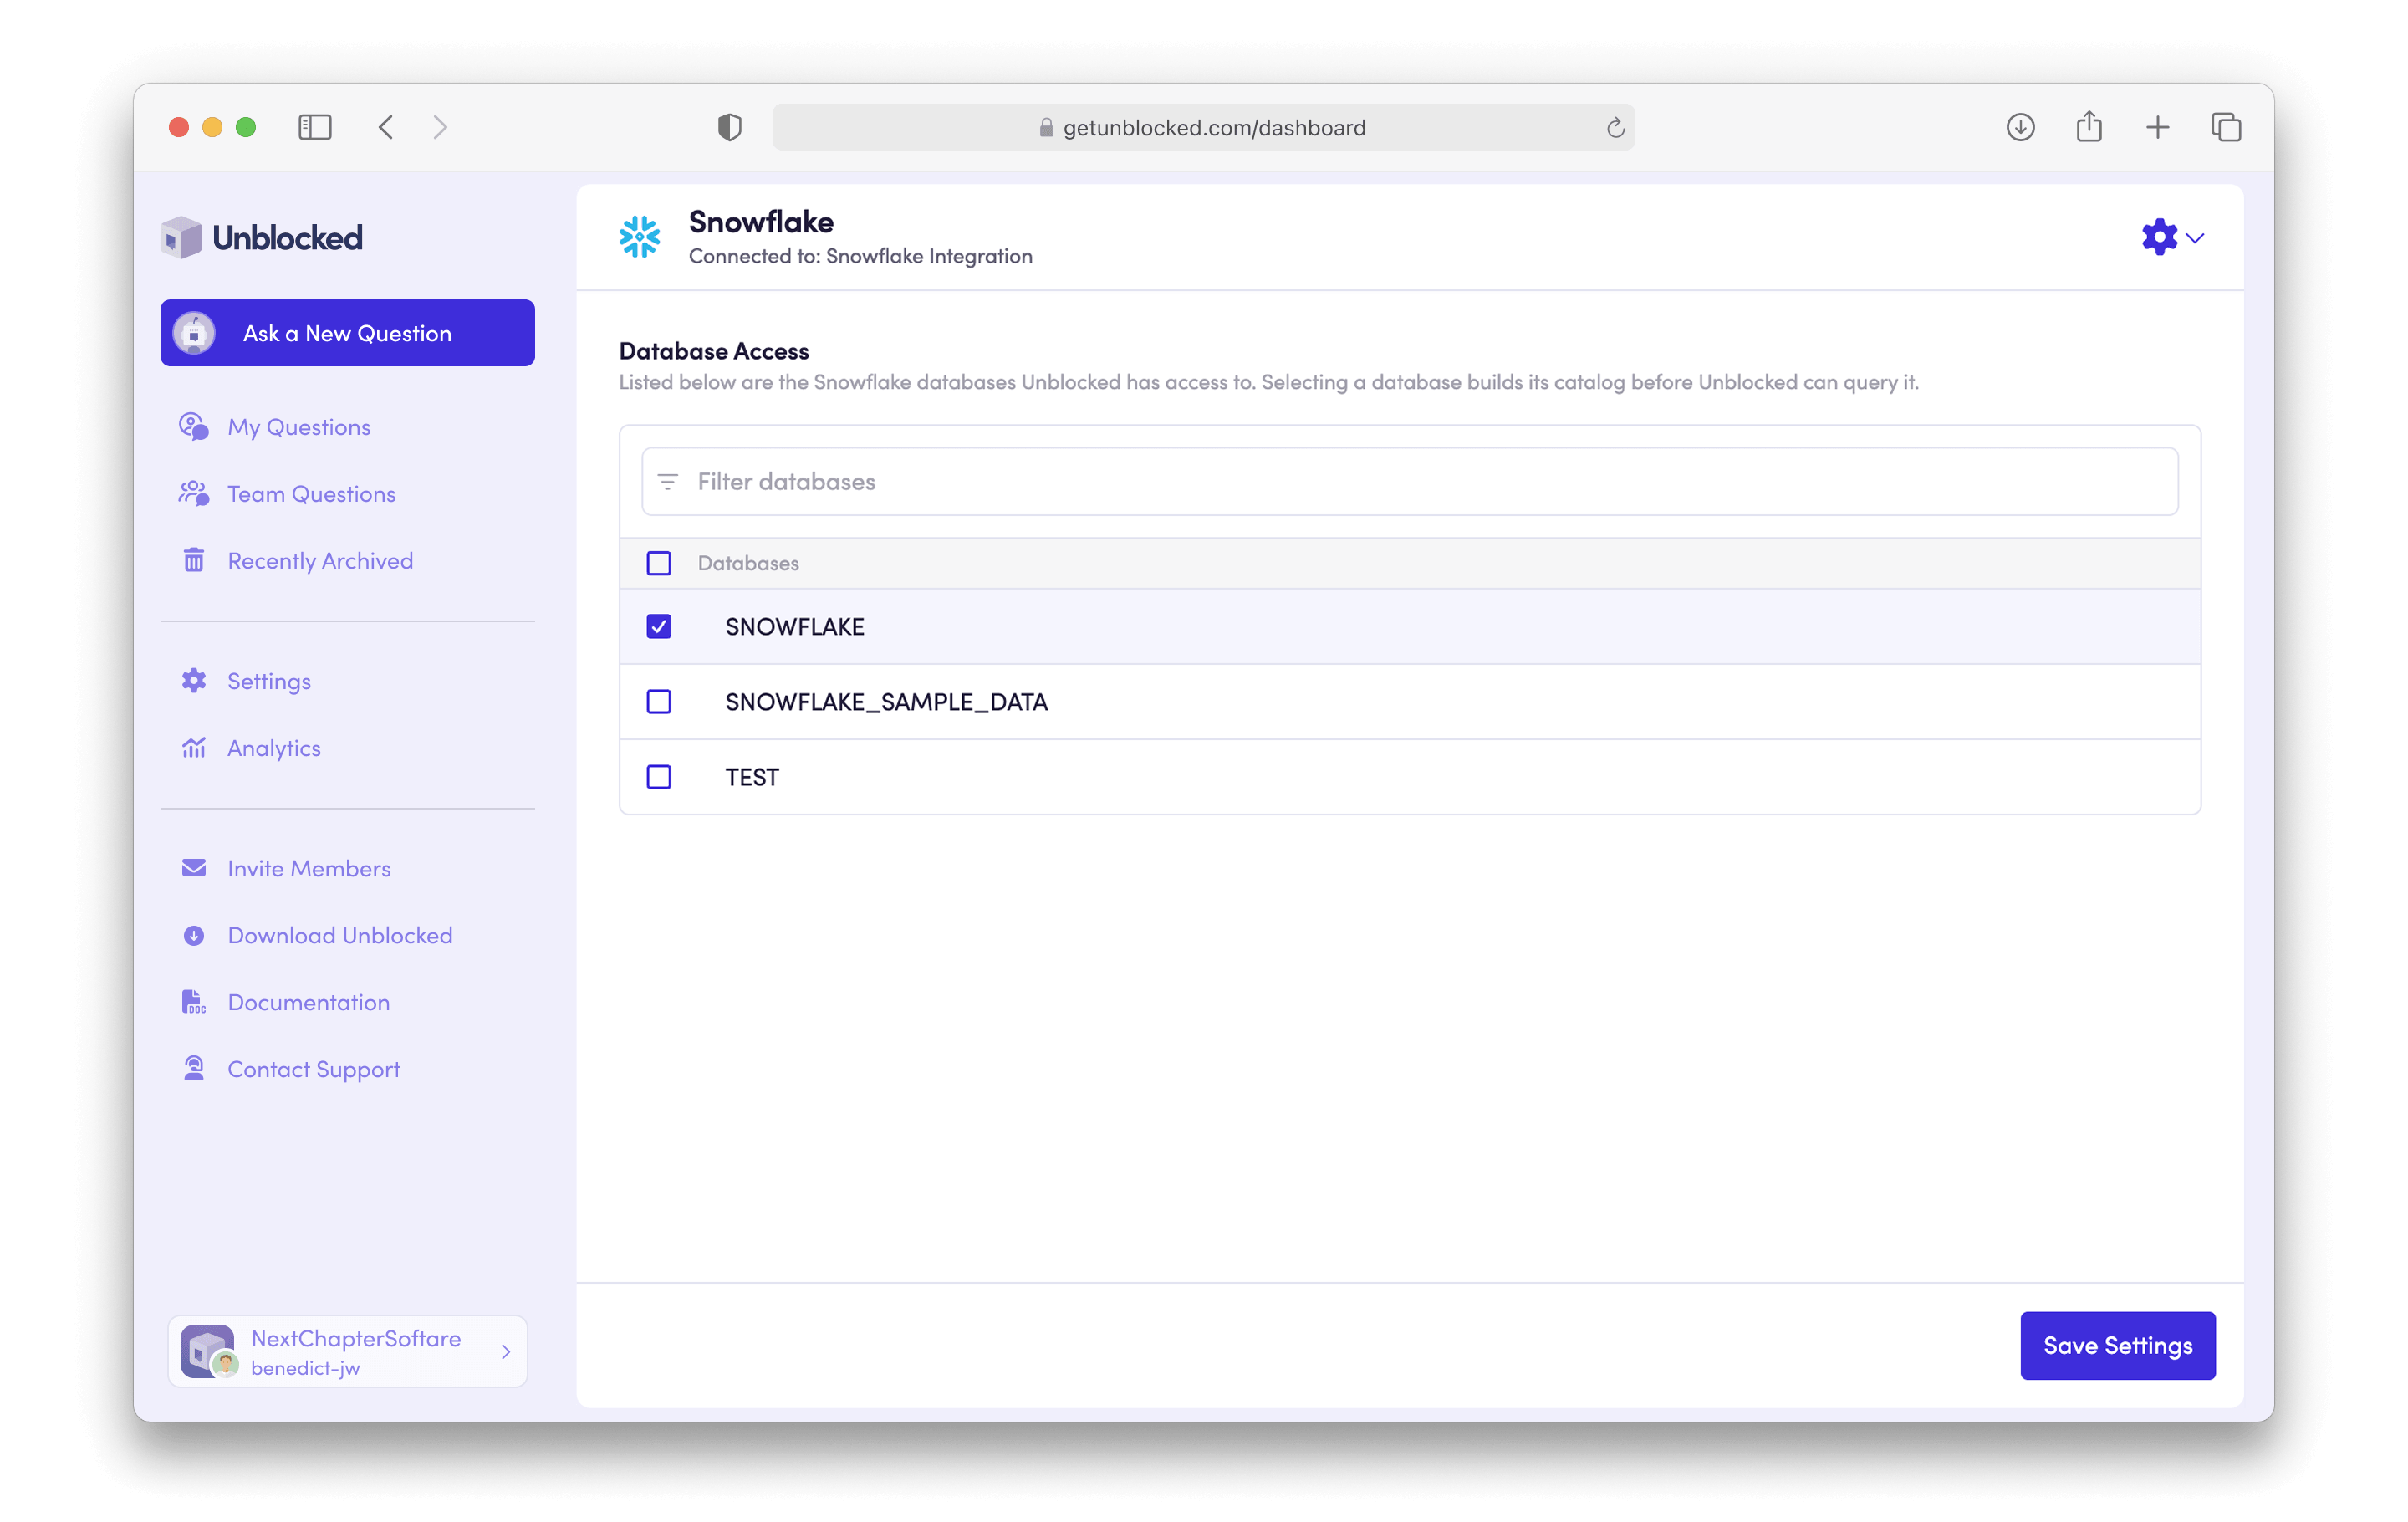Click the My Questions chat icon

(x=193, y=427)
